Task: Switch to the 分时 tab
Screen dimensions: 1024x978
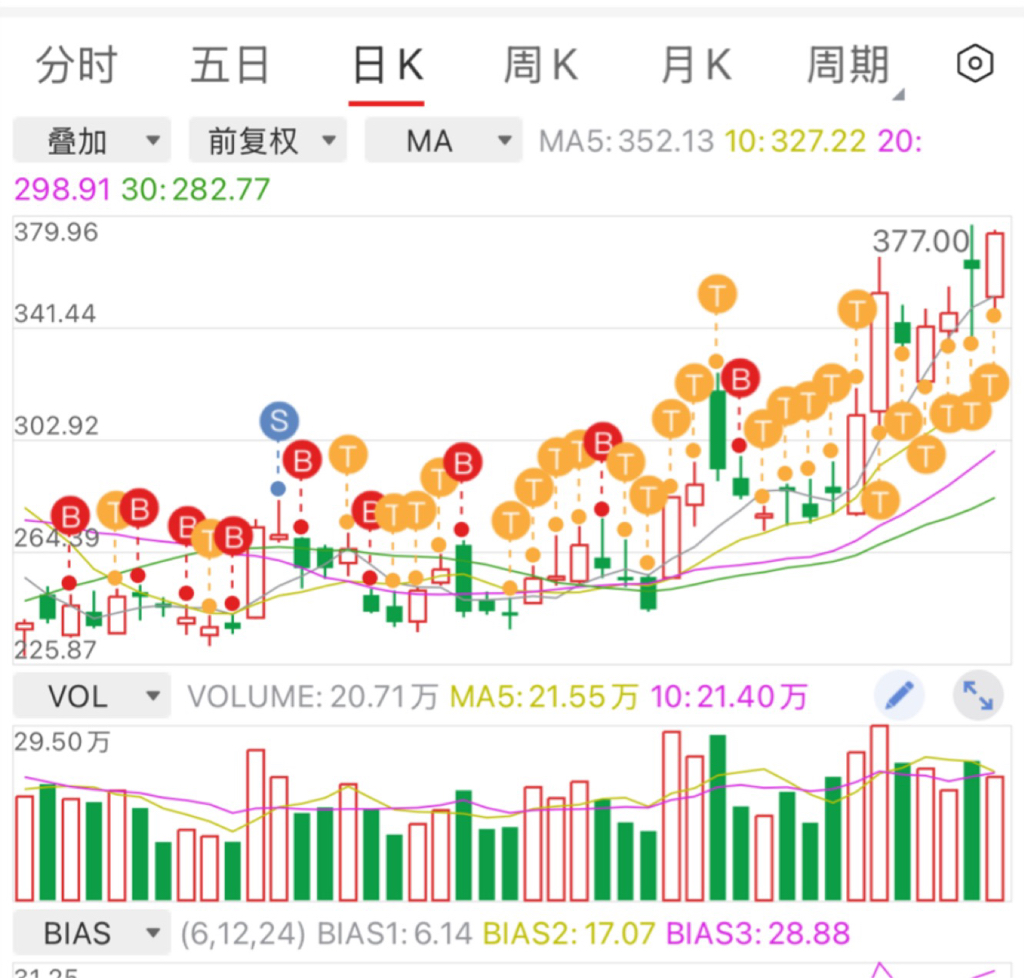Action: click(x=76, y=65)
